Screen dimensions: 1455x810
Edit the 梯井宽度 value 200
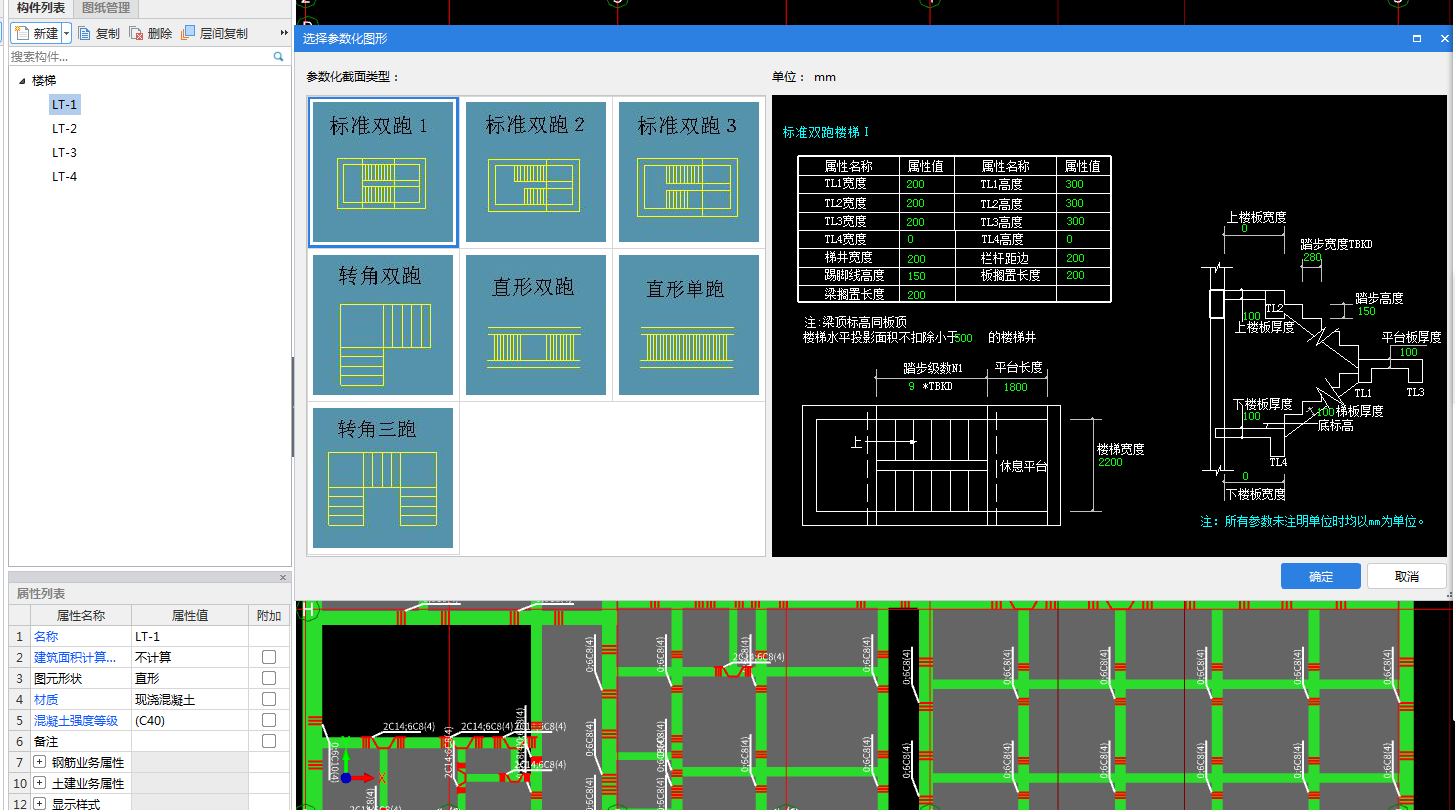coord(915,258)
